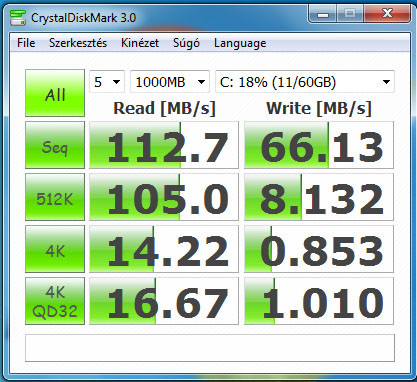Run all benchmarks with the All button

coord(55,93)
